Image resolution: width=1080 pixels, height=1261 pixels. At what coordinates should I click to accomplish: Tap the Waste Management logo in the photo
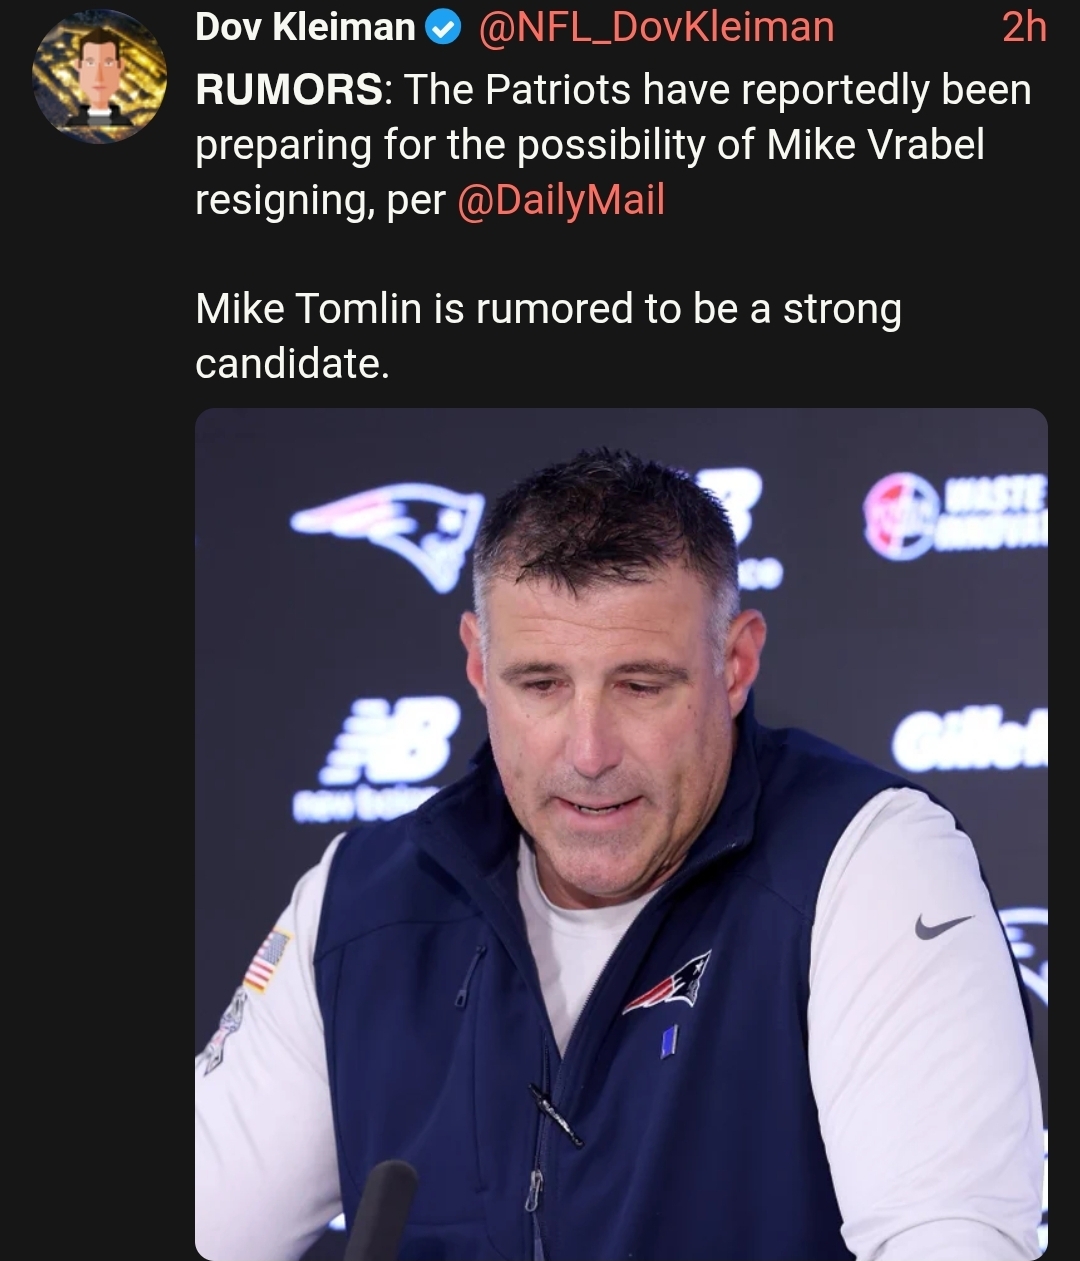(x=955, y=515)
